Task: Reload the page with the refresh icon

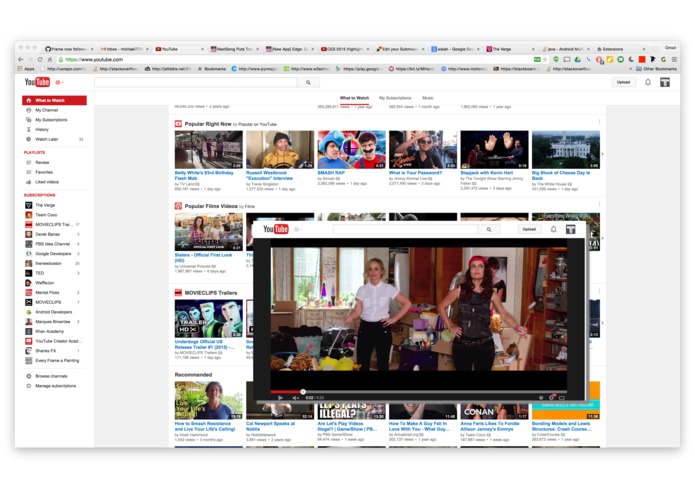Action: point(40,59)
